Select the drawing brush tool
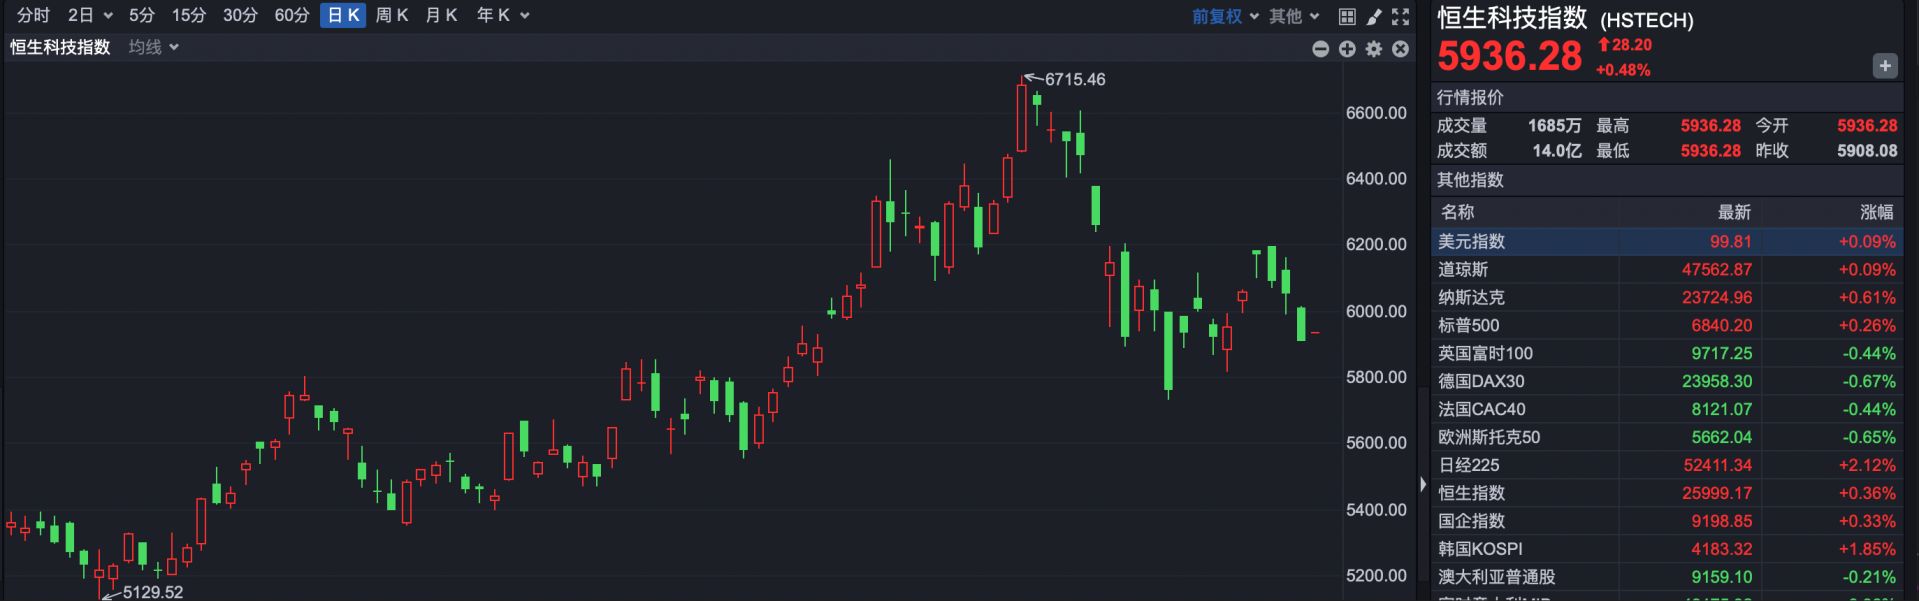 click(x=1374, y=16)
